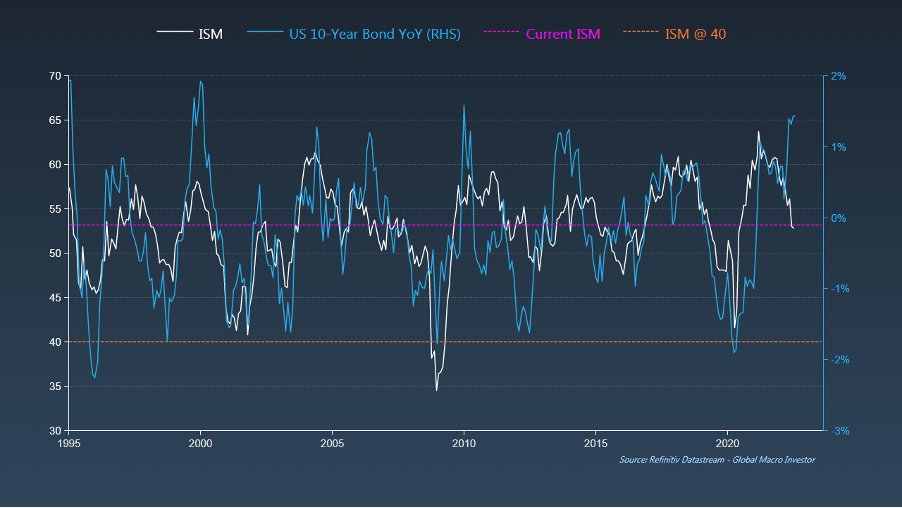This screenshot has height=508, width=902.
Task: Click the magenta Current ISM legend swatch
Action: coord(501,34)
